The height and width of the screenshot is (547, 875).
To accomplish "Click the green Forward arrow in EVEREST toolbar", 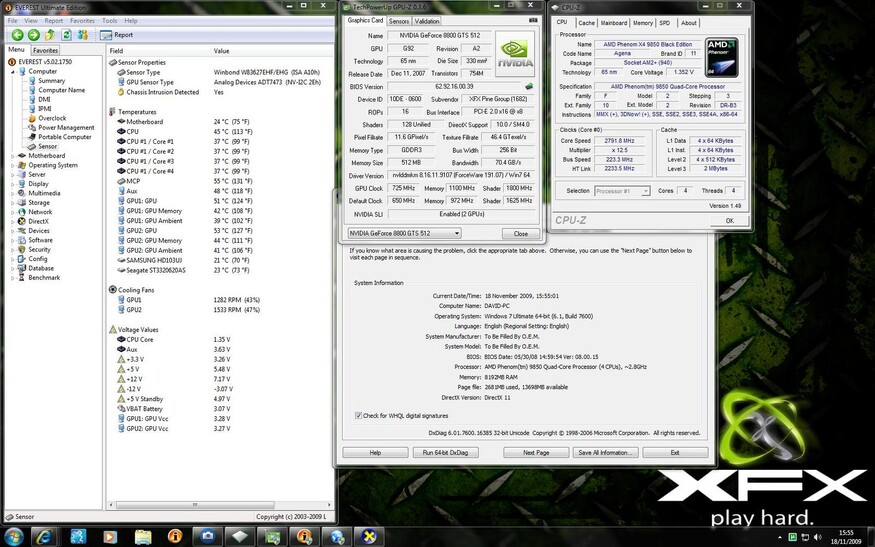I will 33,35.
